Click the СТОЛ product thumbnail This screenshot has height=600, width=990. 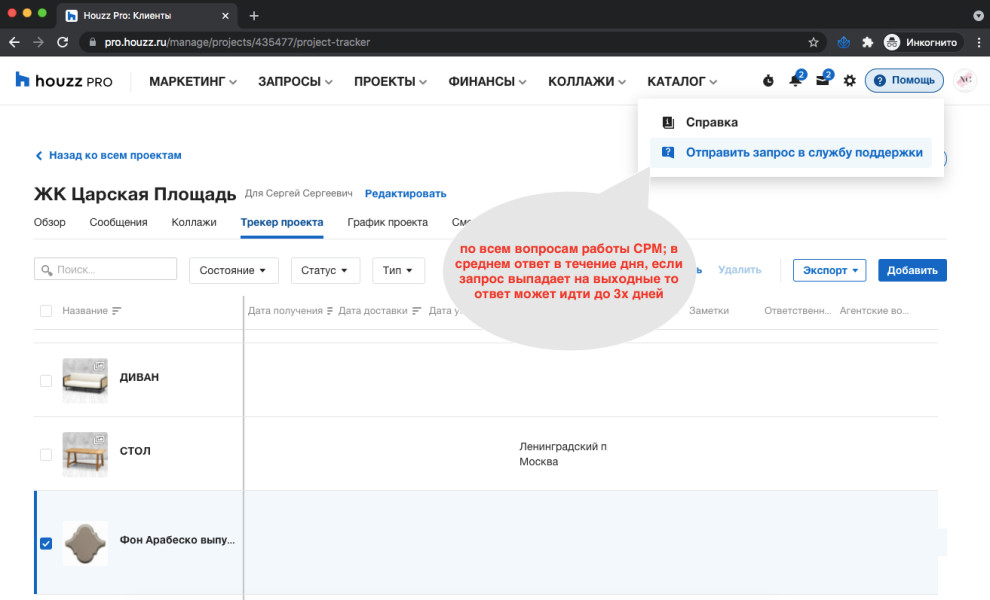click(85, 454)
